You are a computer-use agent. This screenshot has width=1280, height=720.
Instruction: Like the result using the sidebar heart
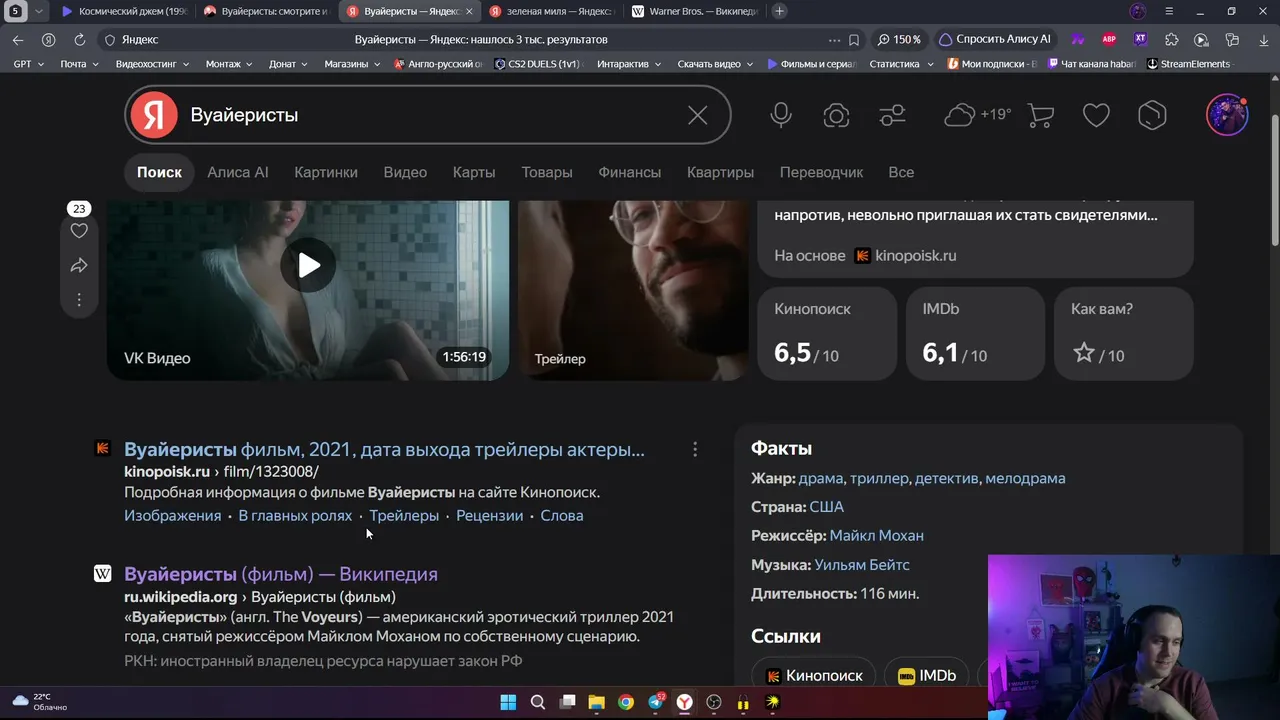[x=79, y=231]
